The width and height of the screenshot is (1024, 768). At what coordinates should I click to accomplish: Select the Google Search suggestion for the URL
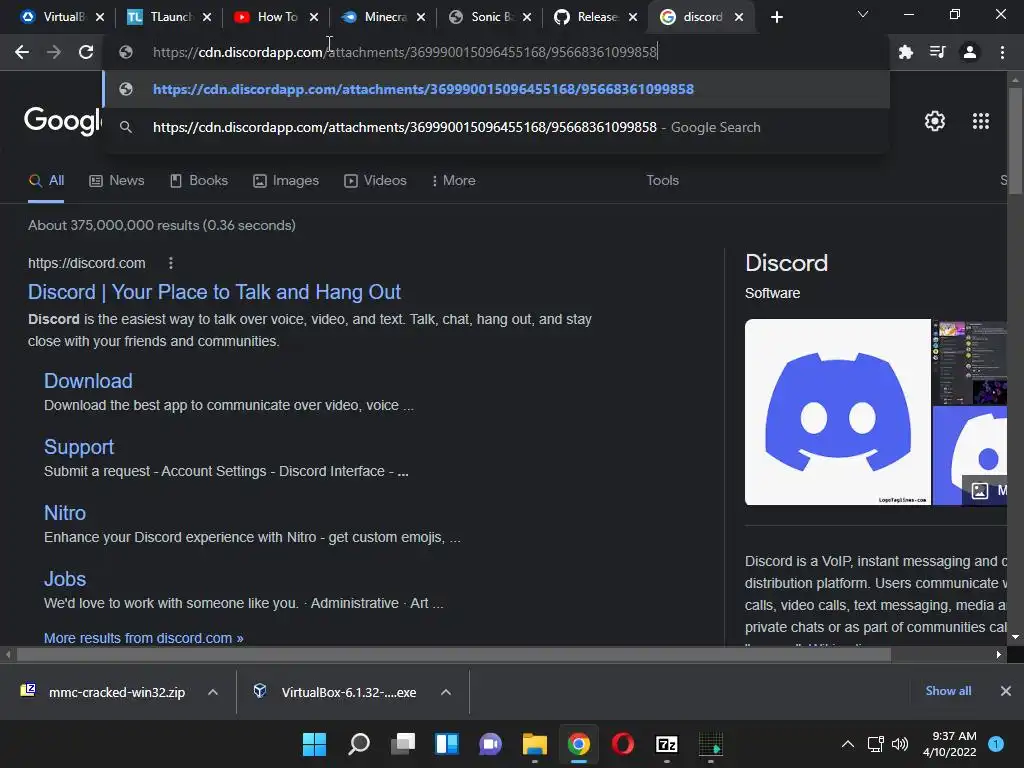coord(496,127)
